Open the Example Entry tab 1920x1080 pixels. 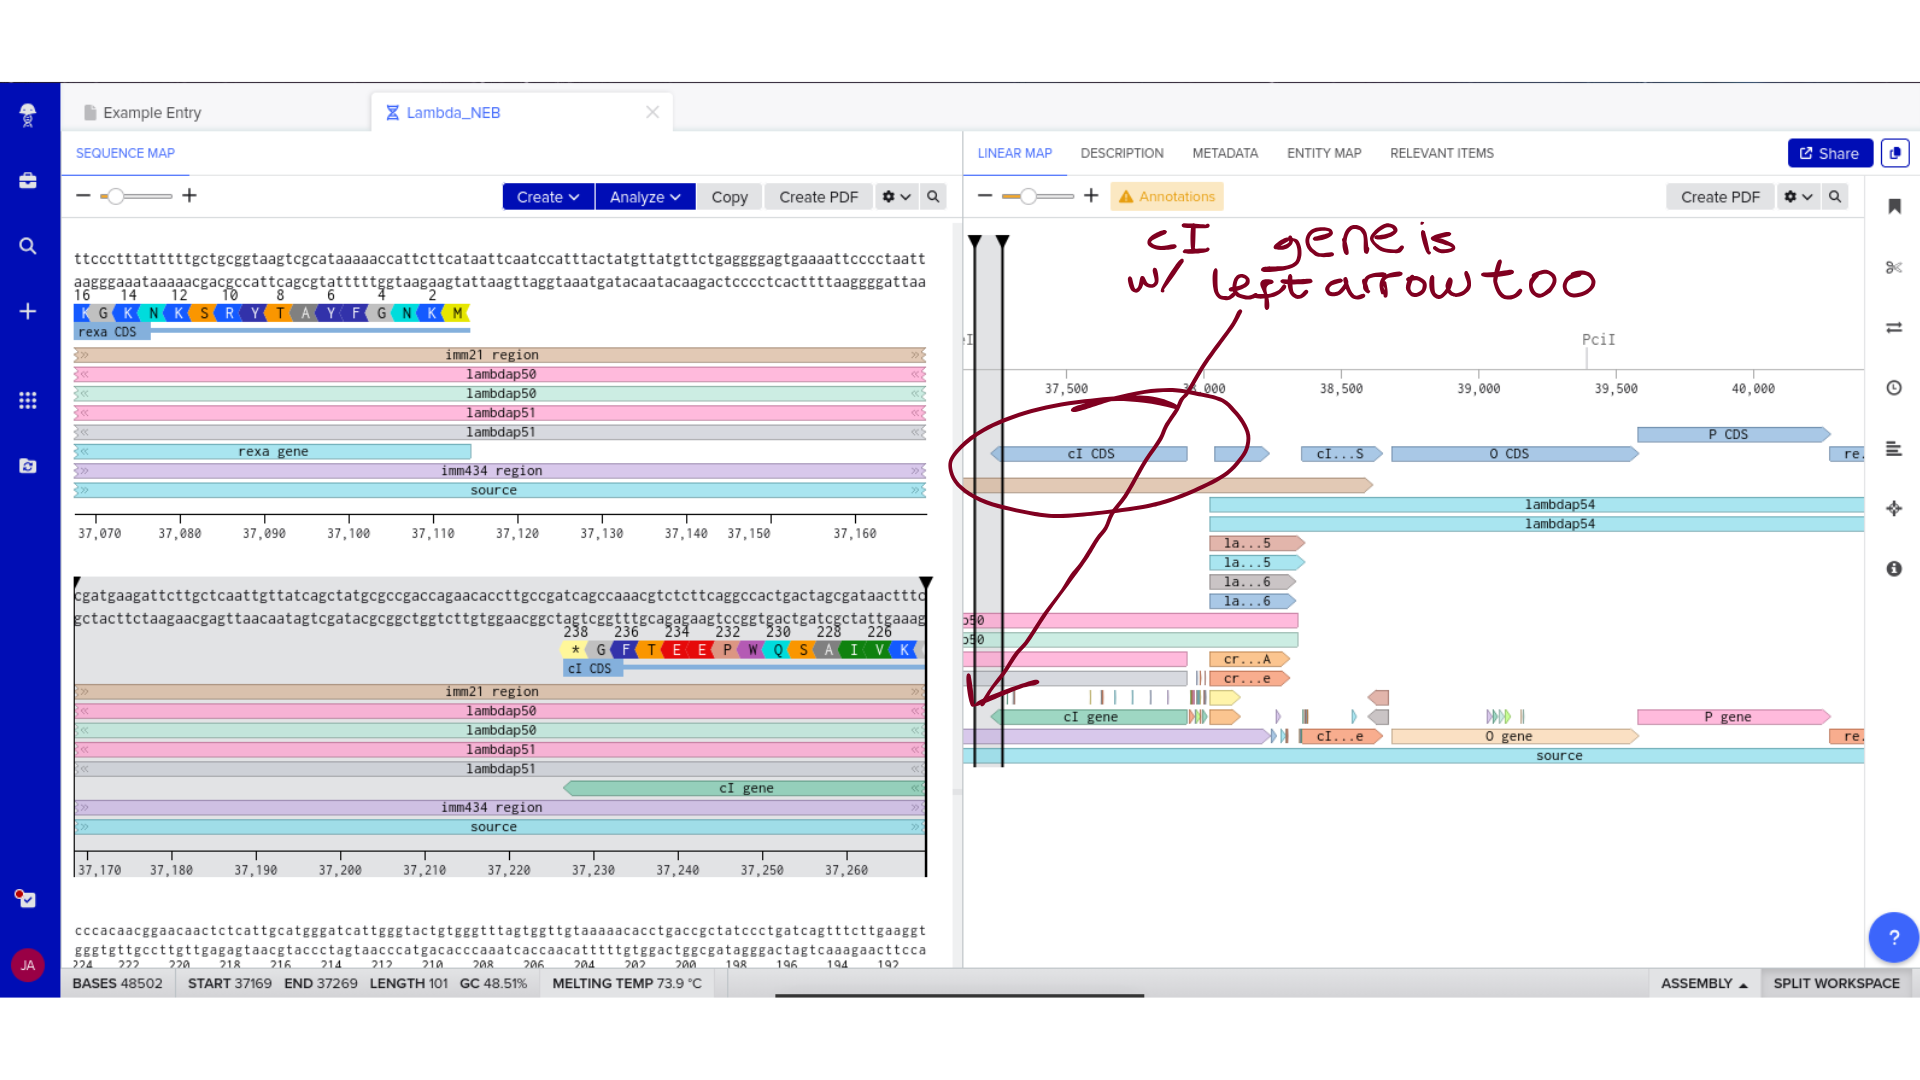coord(152,113)
